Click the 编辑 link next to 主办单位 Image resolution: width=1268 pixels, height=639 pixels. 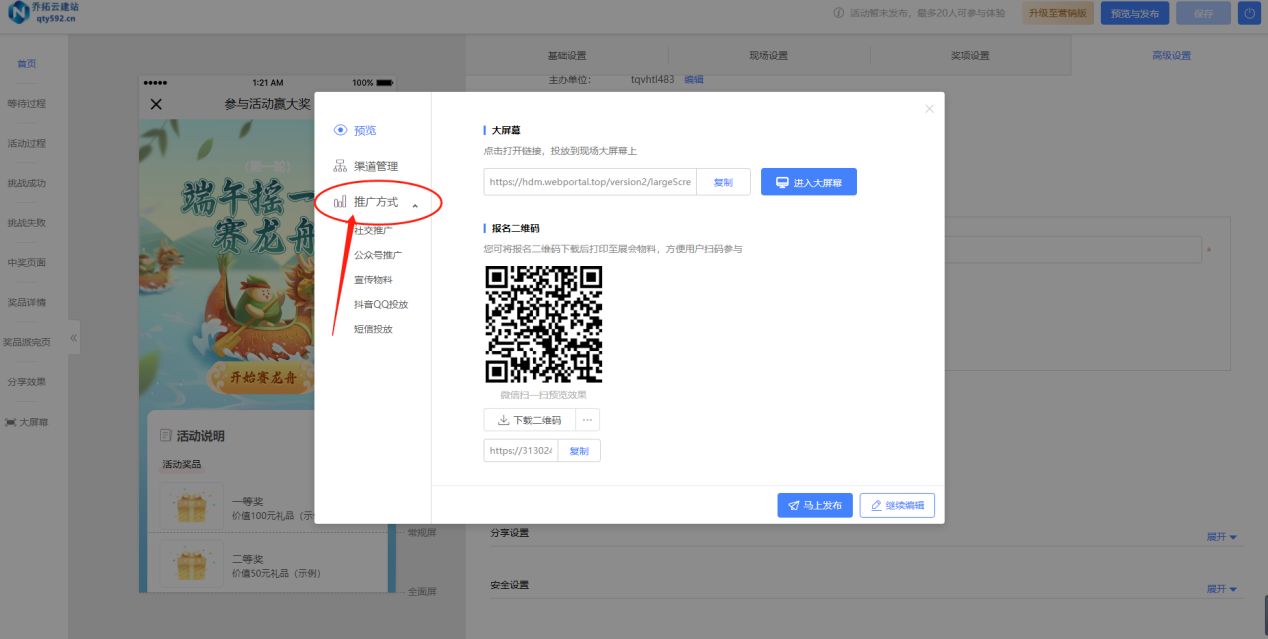pyautogui.click(x=690, y=78)
